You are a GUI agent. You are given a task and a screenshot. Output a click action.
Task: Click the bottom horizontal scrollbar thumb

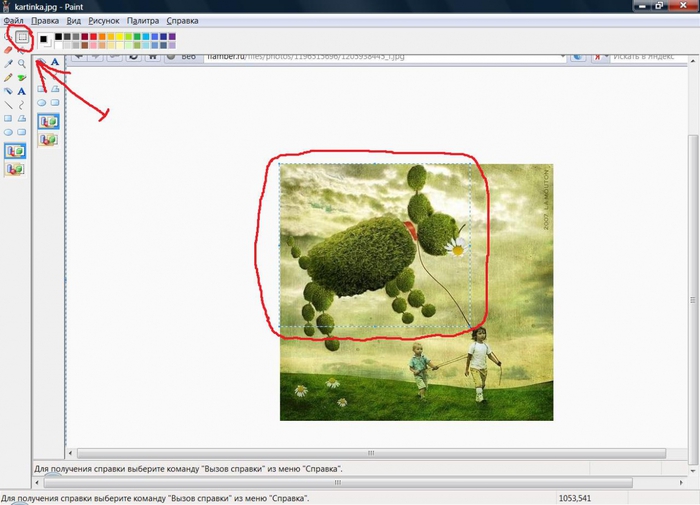click(338, 482)
